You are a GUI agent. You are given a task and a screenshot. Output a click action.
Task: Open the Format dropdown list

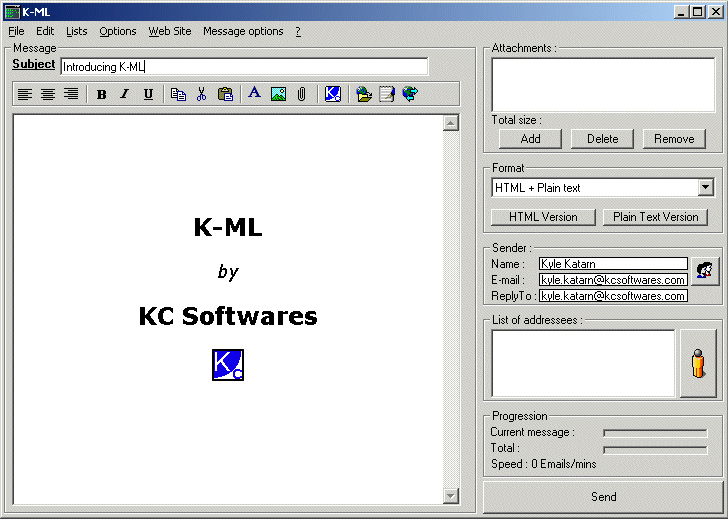[705, 187]
